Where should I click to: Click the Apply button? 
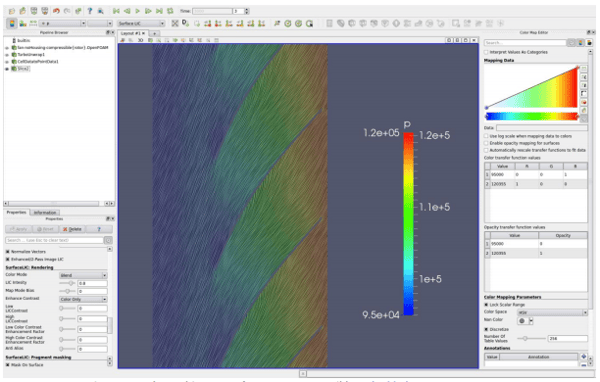pos(18,229)
